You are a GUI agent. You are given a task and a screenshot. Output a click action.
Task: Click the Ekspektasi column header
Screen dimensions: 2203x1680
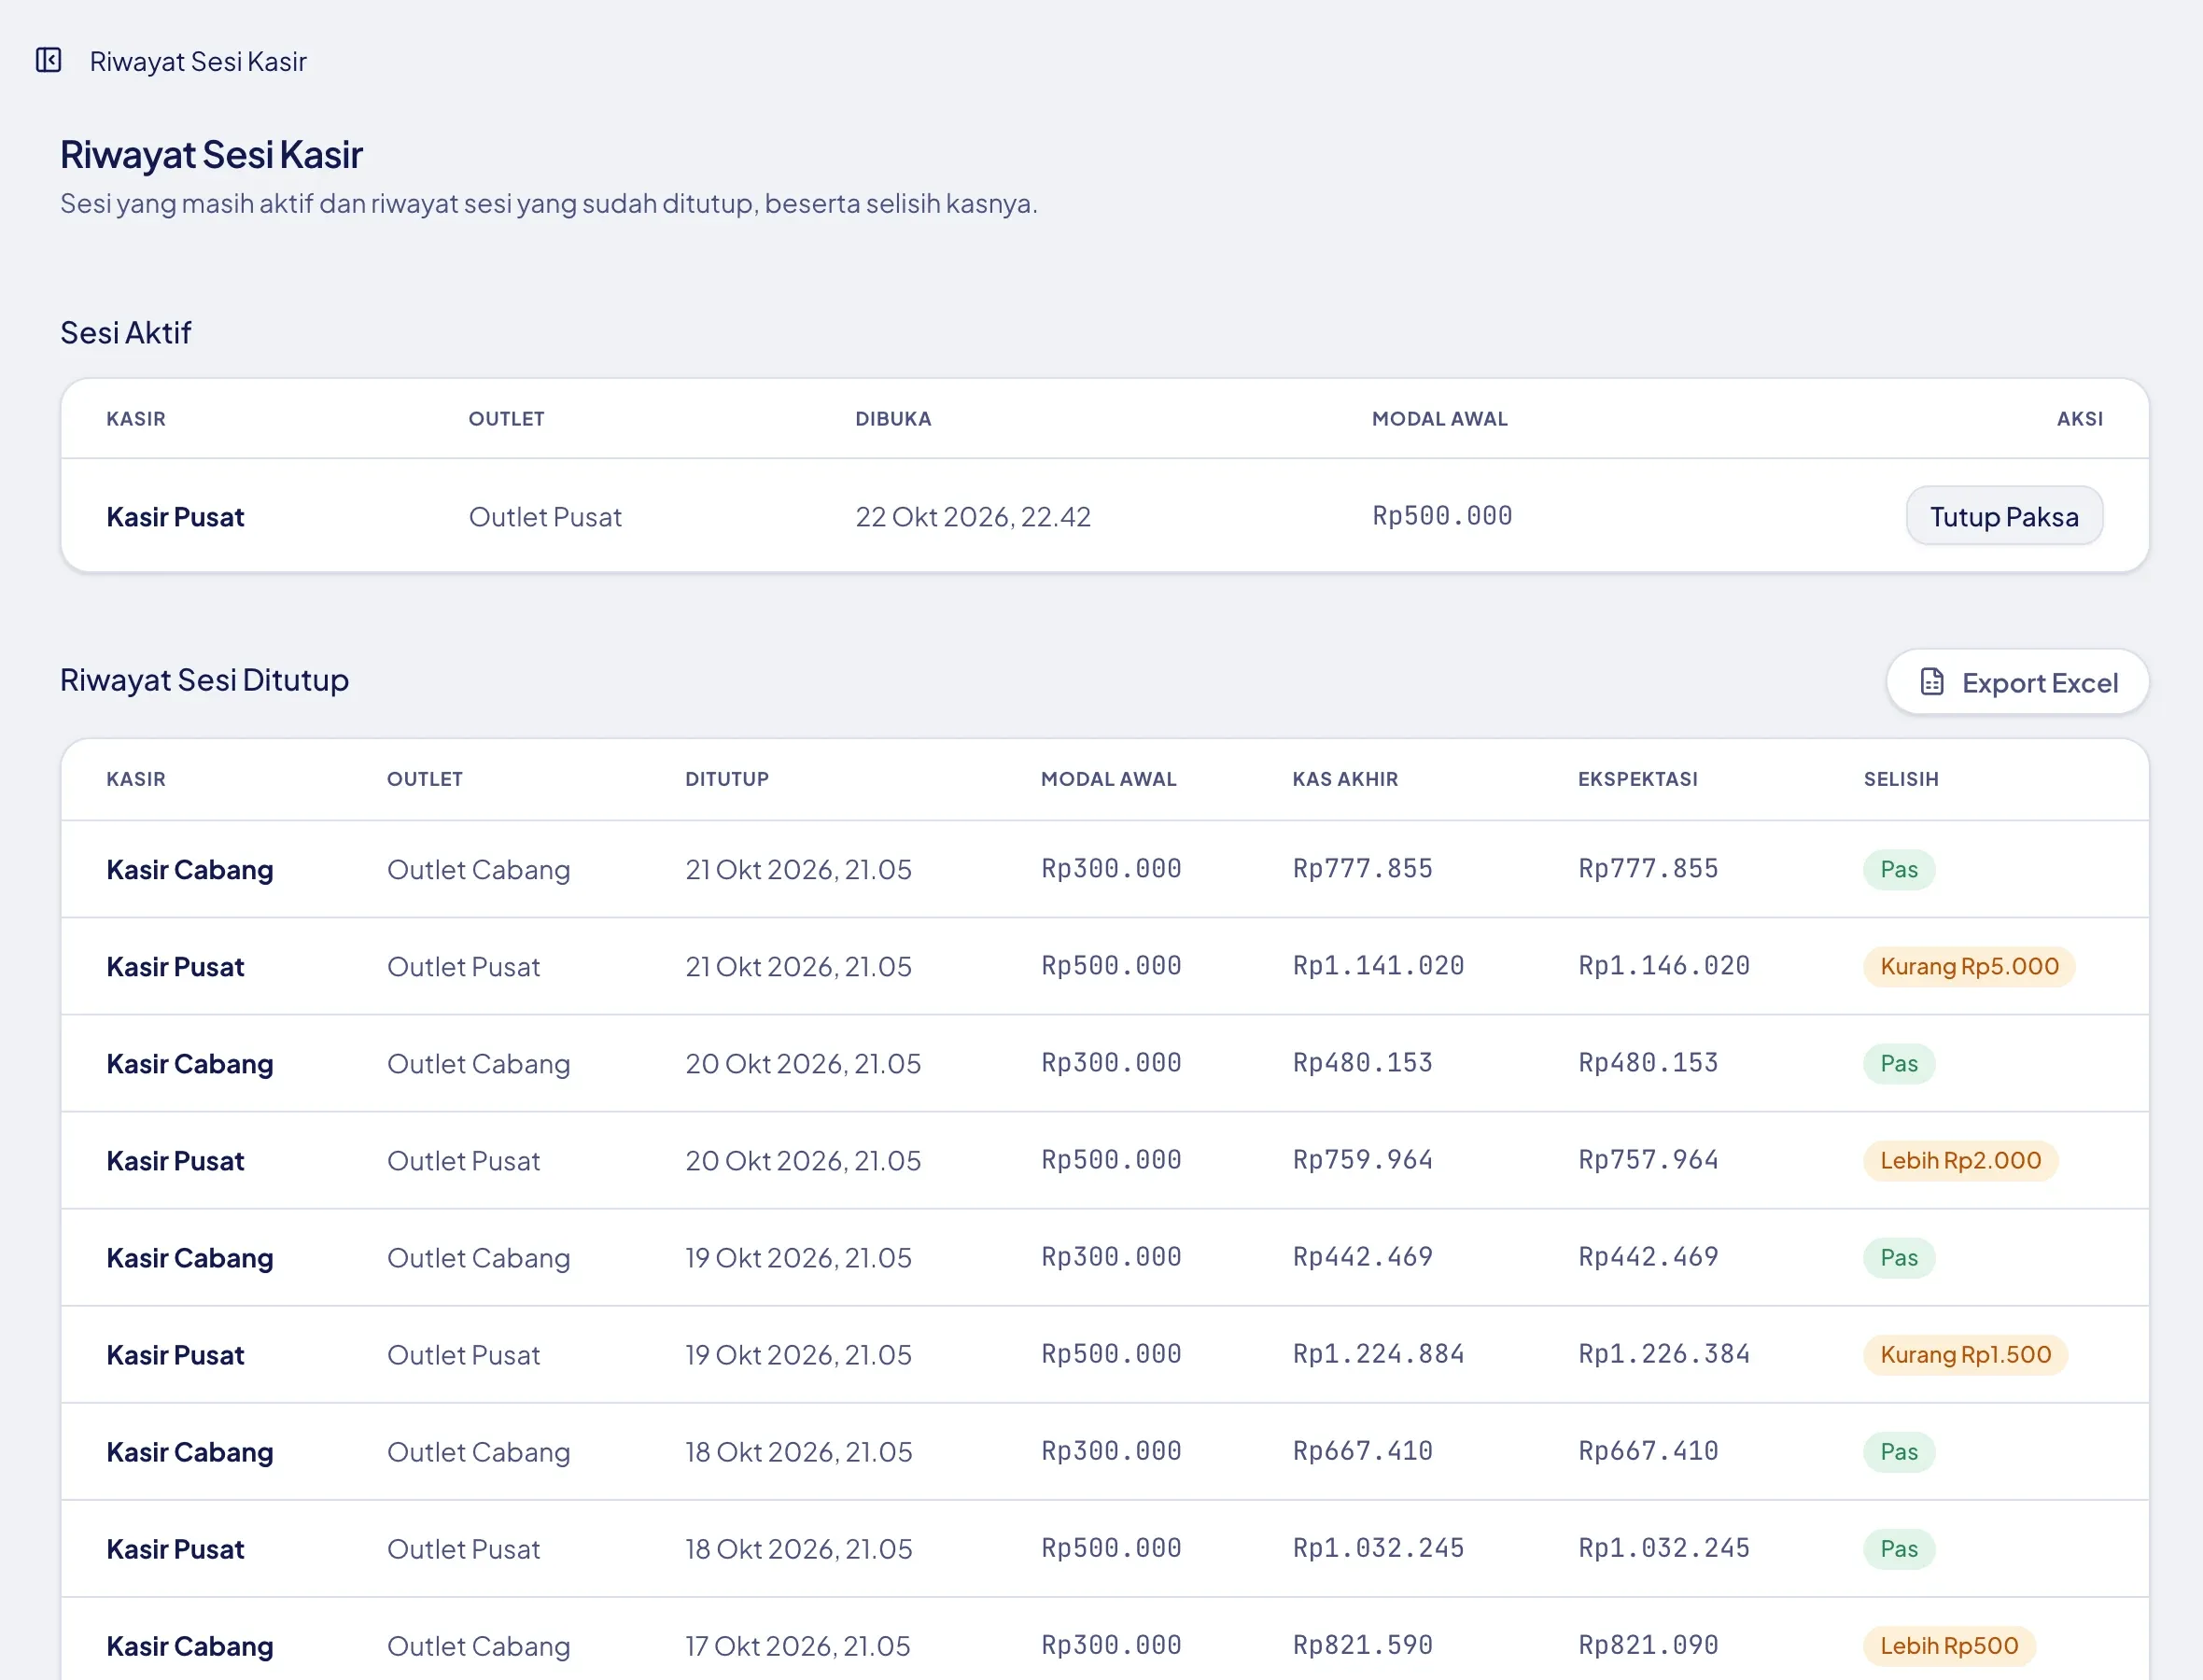(x=1638, y=779)
